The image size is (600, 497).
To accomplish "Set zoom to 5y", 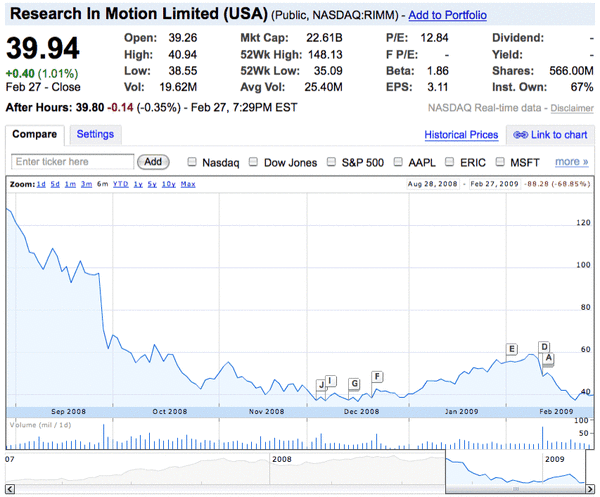I will 152,184.
